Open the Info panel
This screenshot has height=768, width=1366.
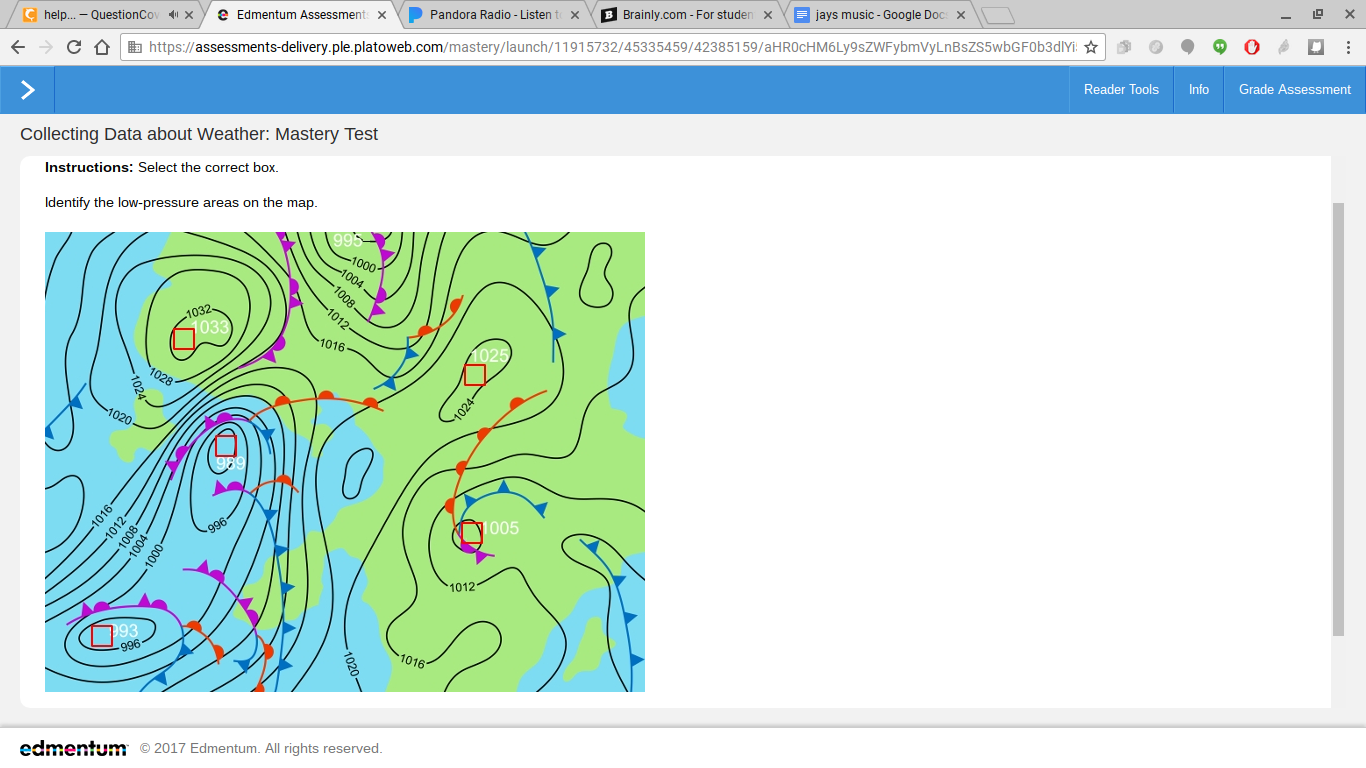point(1199,90)
